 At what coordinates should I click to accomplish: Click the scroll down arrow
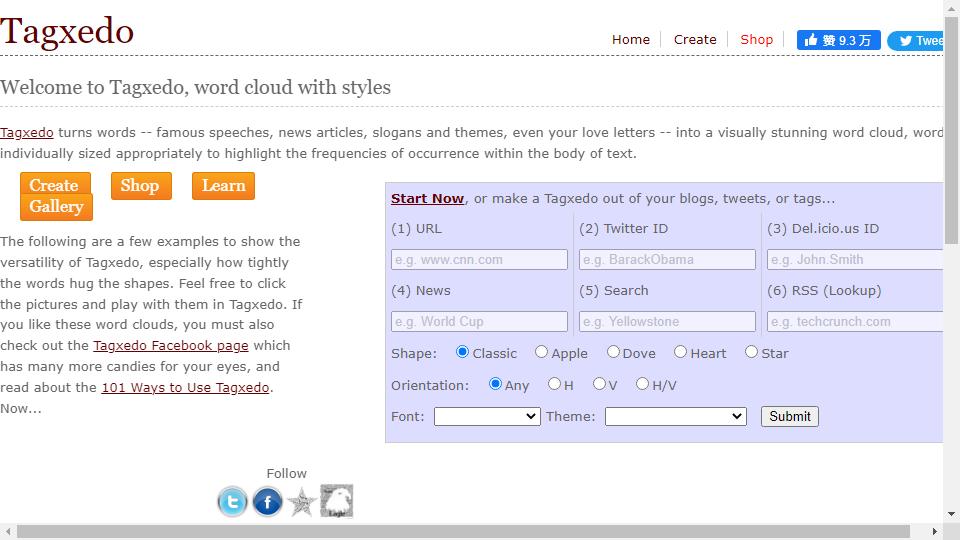coord(951,514)
